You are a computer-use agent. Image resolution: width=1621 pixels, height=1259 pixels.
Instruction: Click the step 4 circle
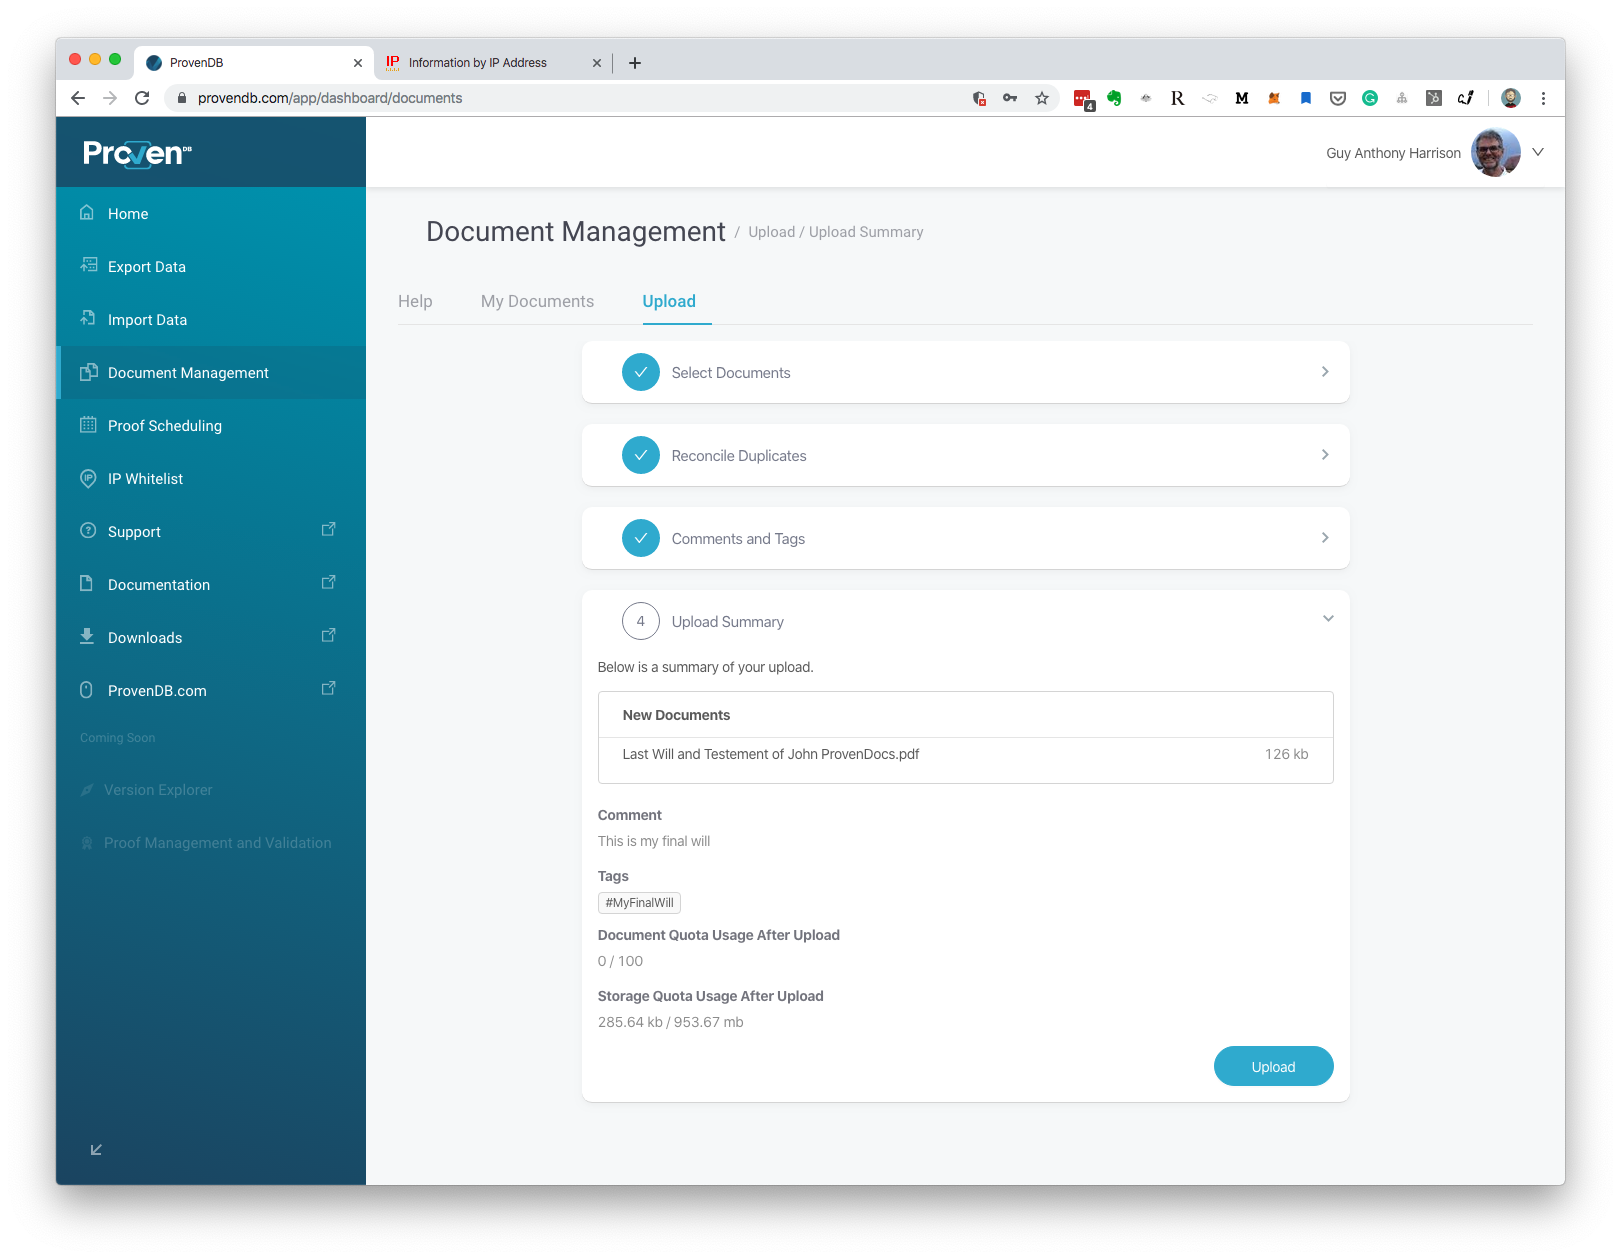641,621
